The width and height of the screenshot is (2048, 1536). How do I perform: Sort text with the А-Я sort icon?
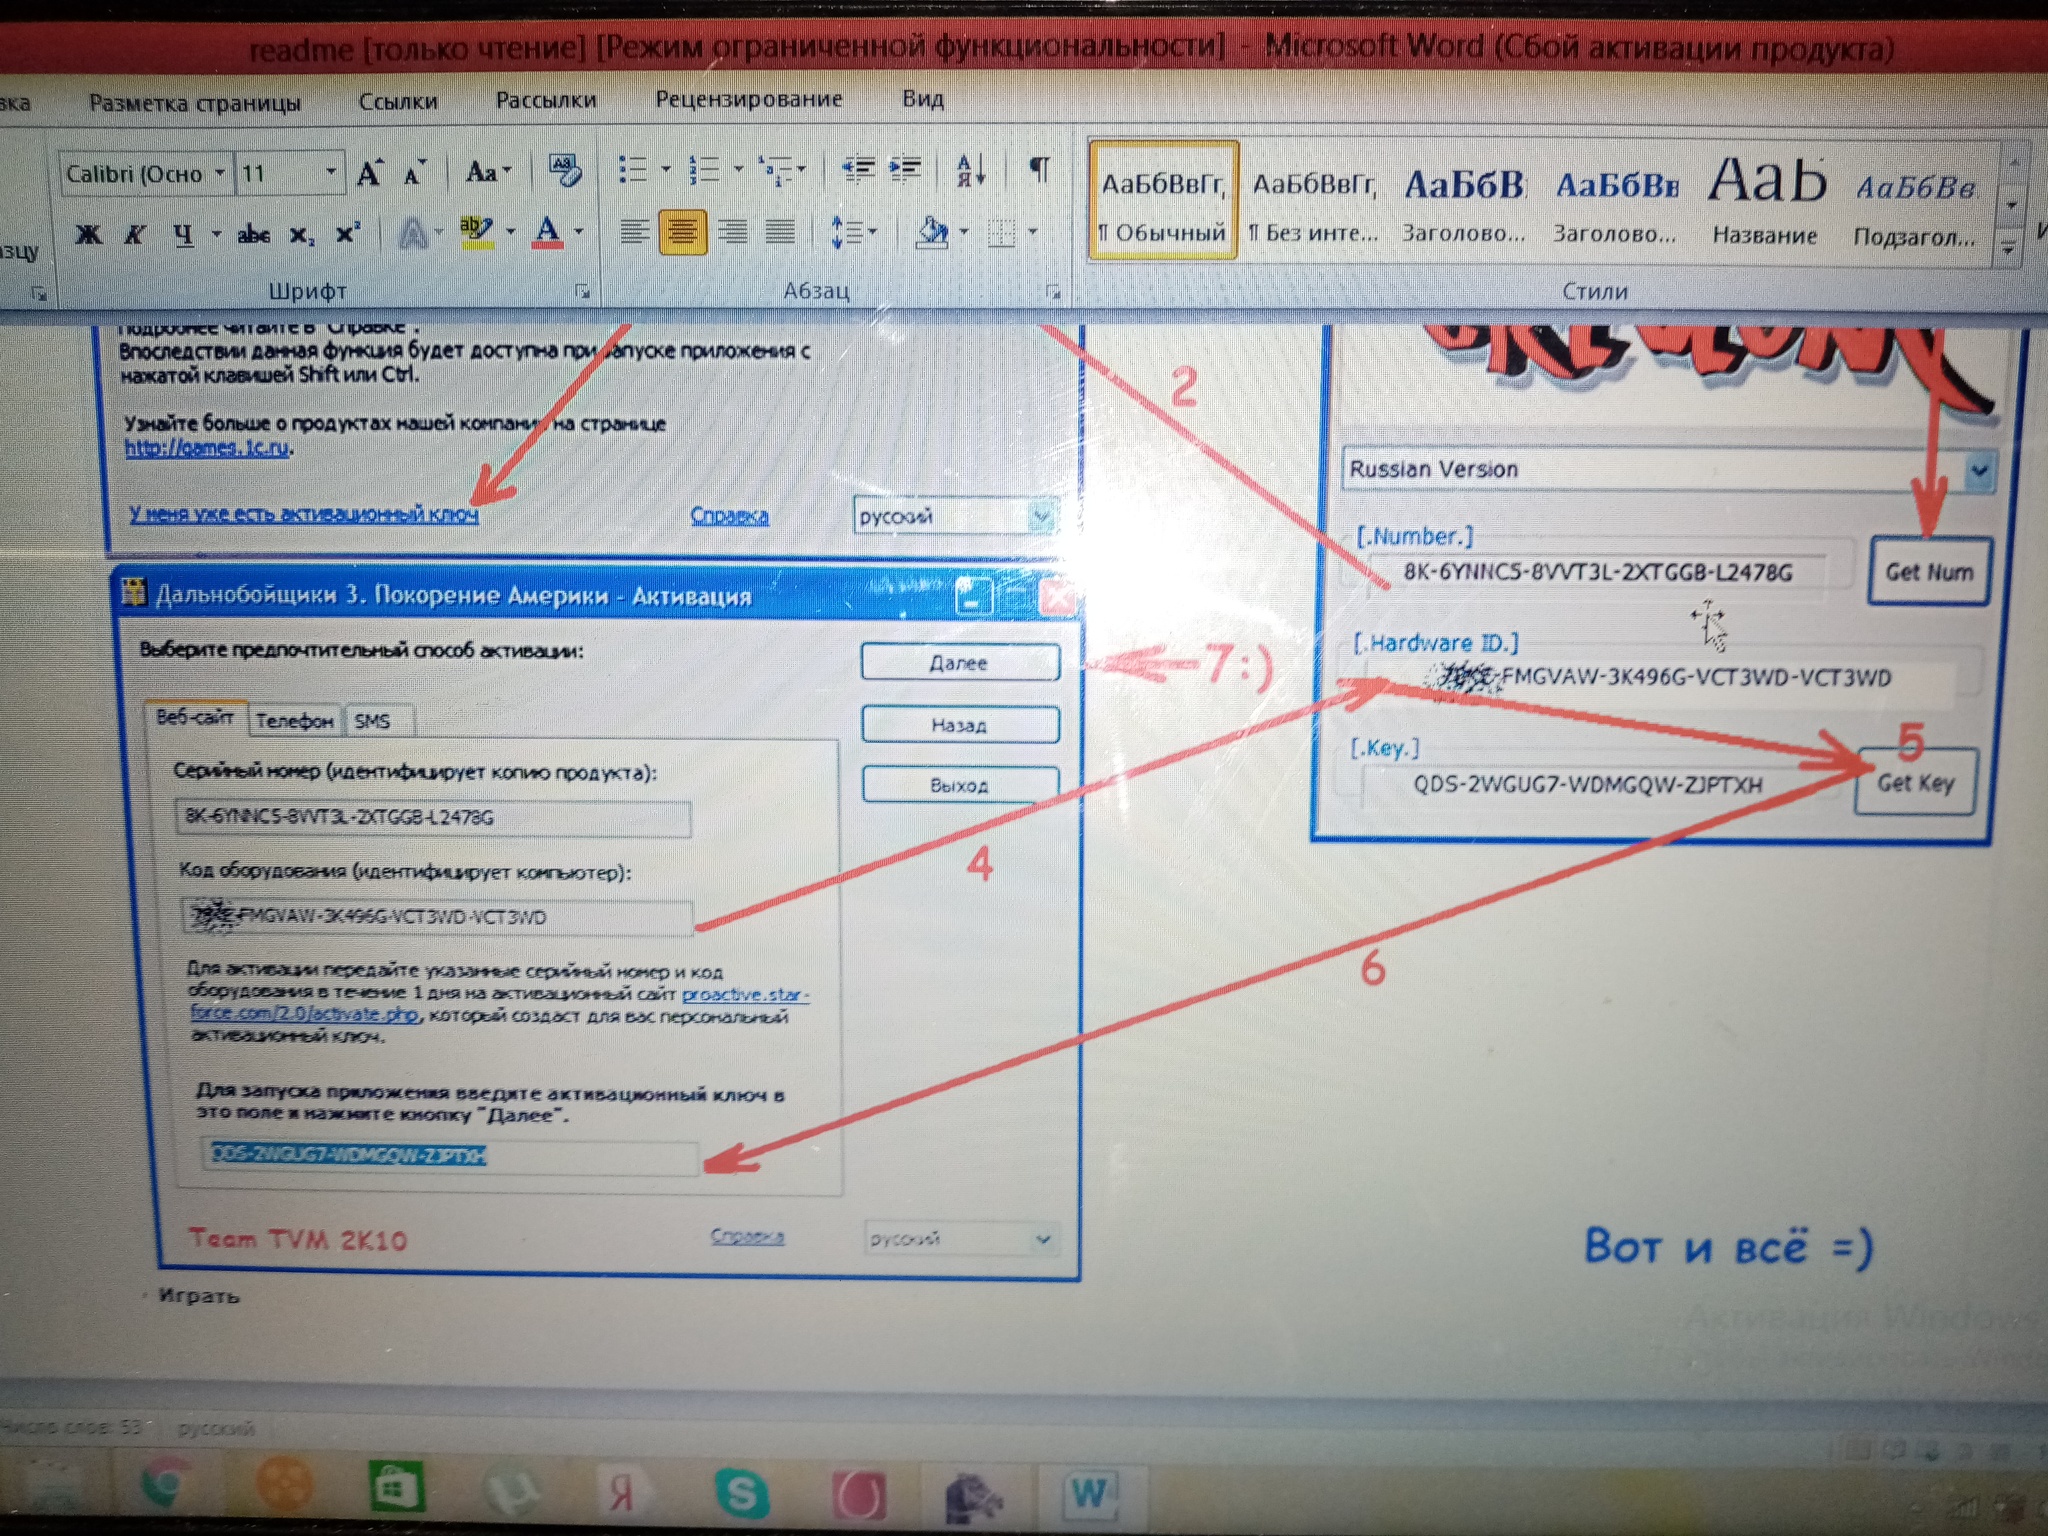pos(969,170)
